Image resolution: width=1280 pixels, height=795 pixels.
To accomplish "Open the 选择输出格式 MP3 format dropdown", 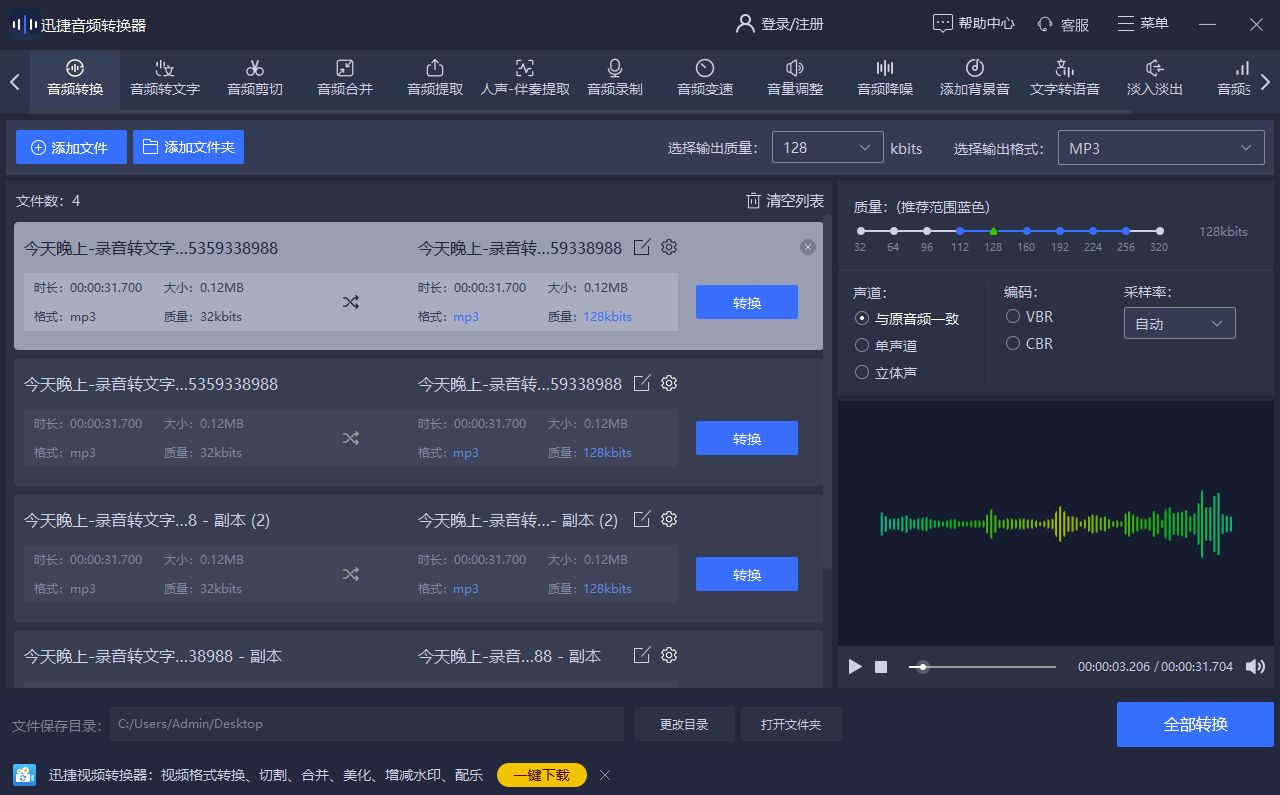I will tap(1160, 147).
